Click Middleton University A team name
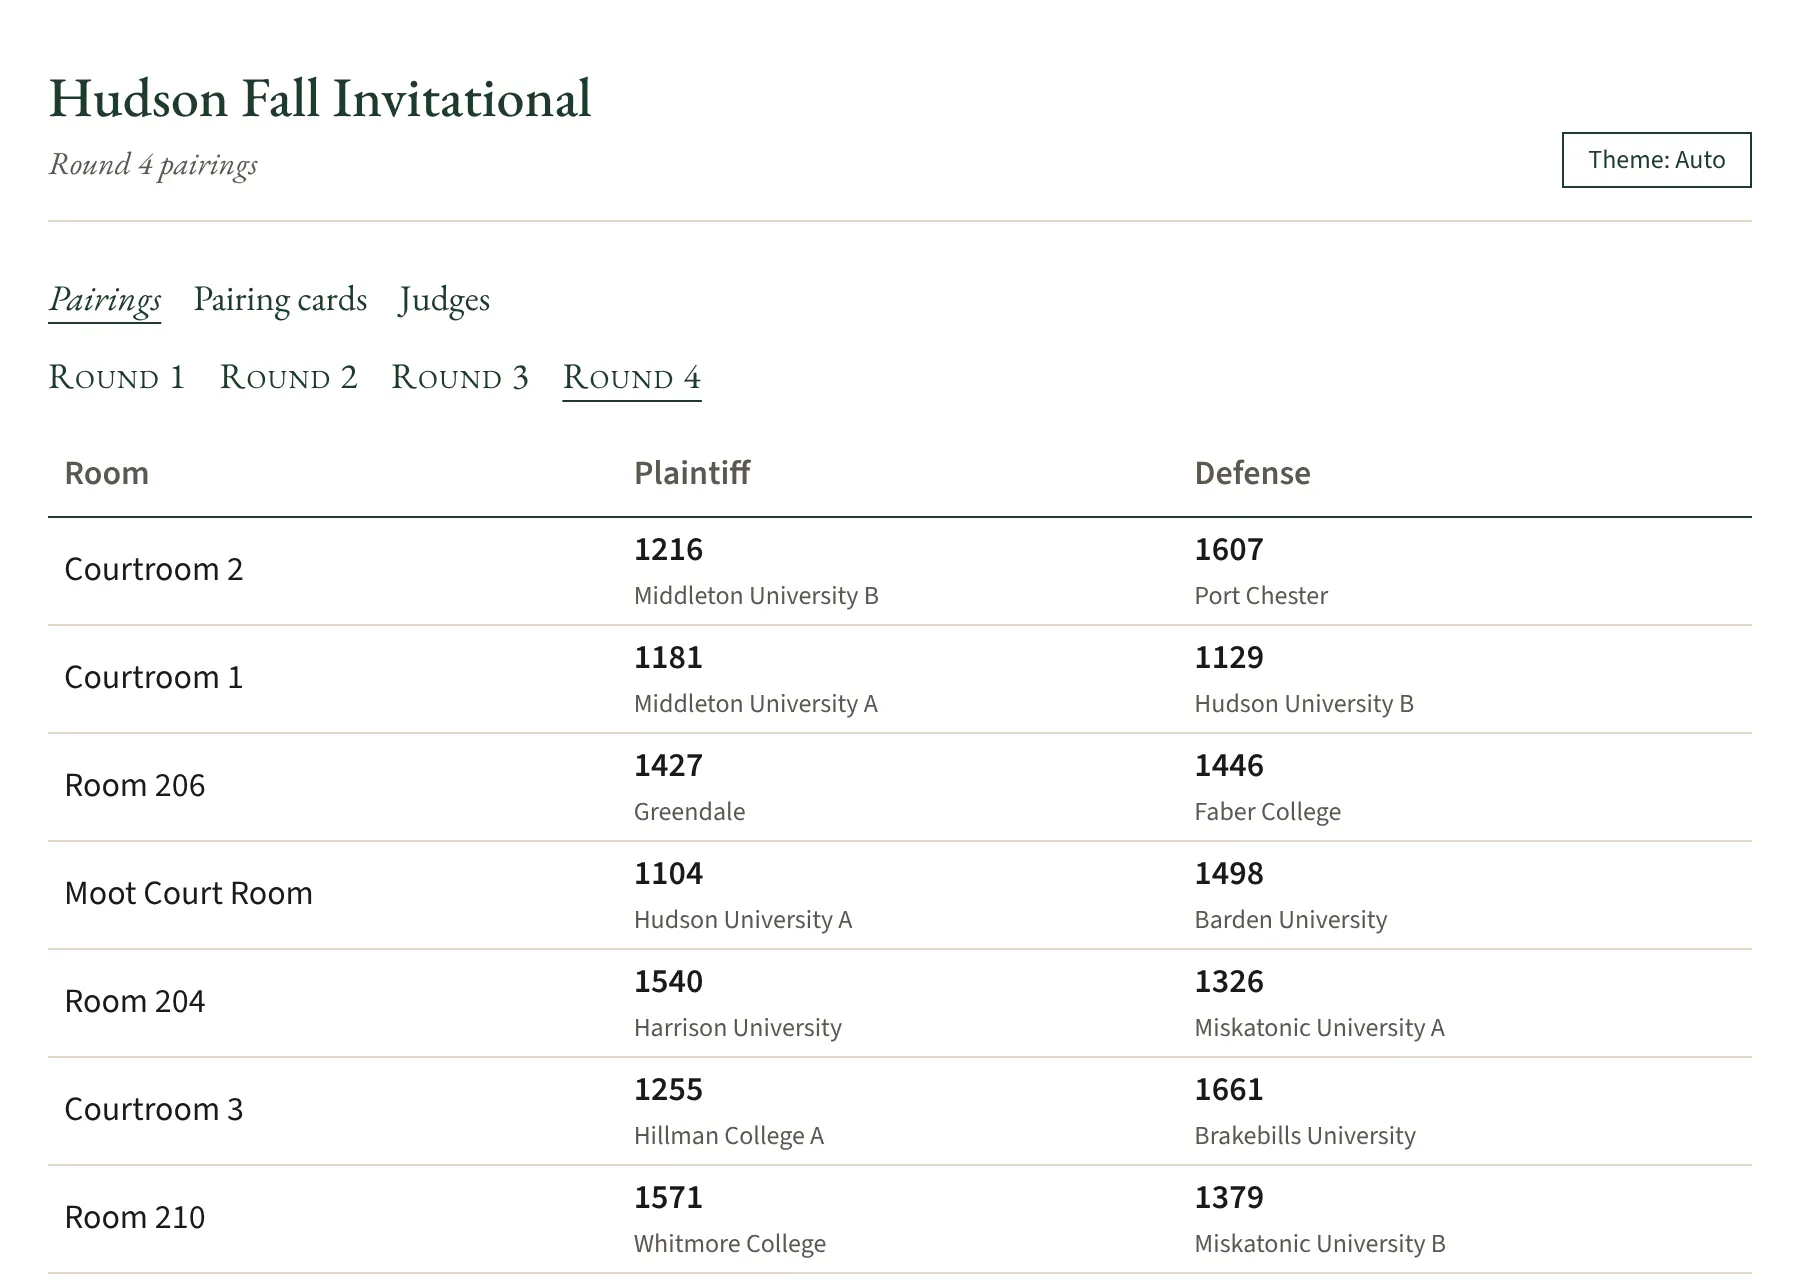This screenshot has width=1800, height=1280. tap(756, 704)
